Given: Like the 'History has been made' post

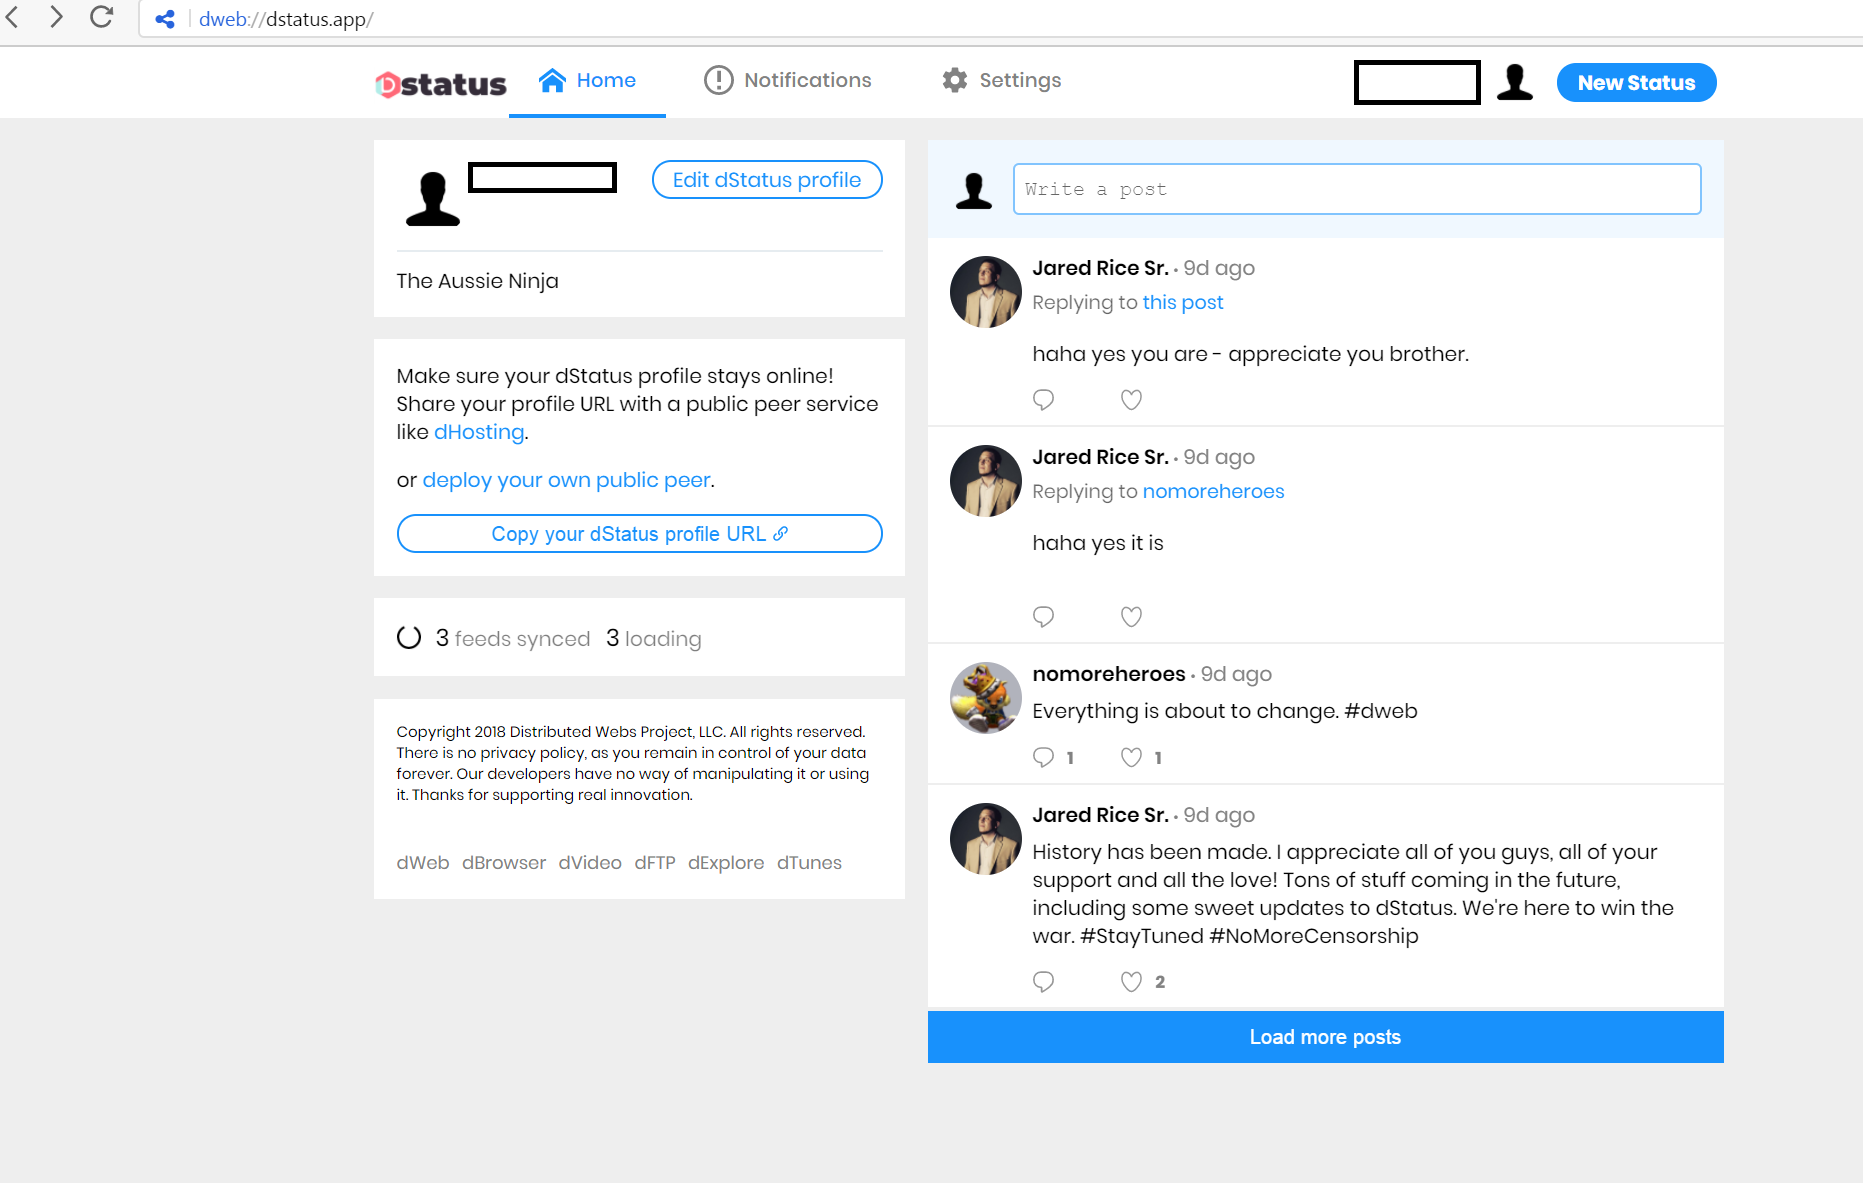Looking at the screenshot, I should tap(1131, 982).
